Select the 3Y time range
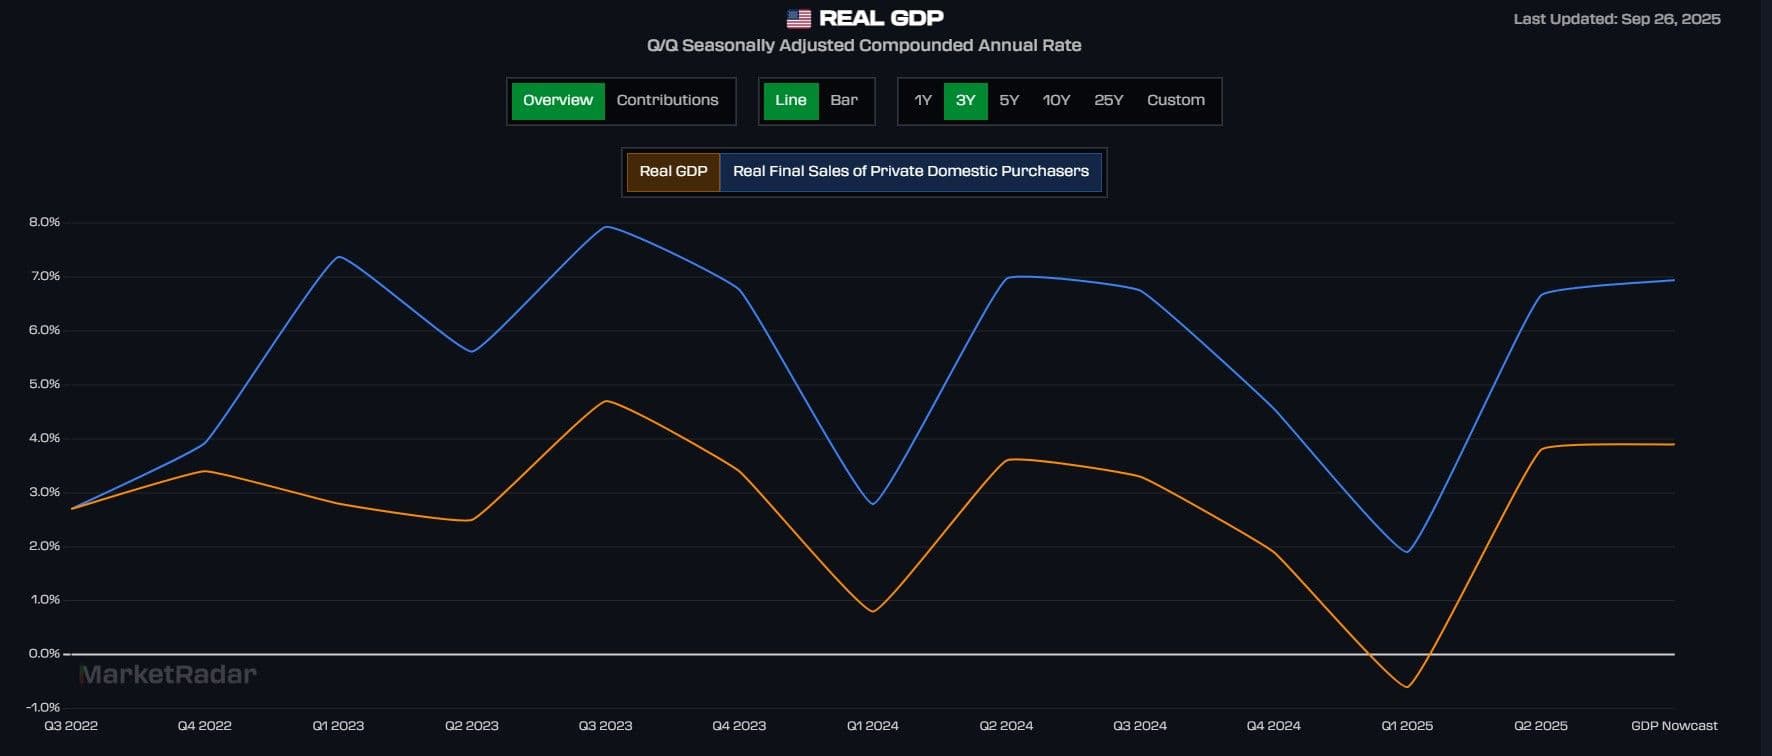 pyautogui.click(x=965, y=101)
